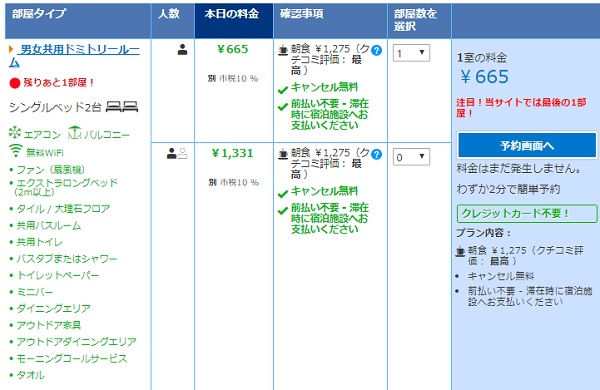Click ミニバー amenity item
The width and height of the screenshot is (600, 390).
pyautogui.click(x=34, y=292)
